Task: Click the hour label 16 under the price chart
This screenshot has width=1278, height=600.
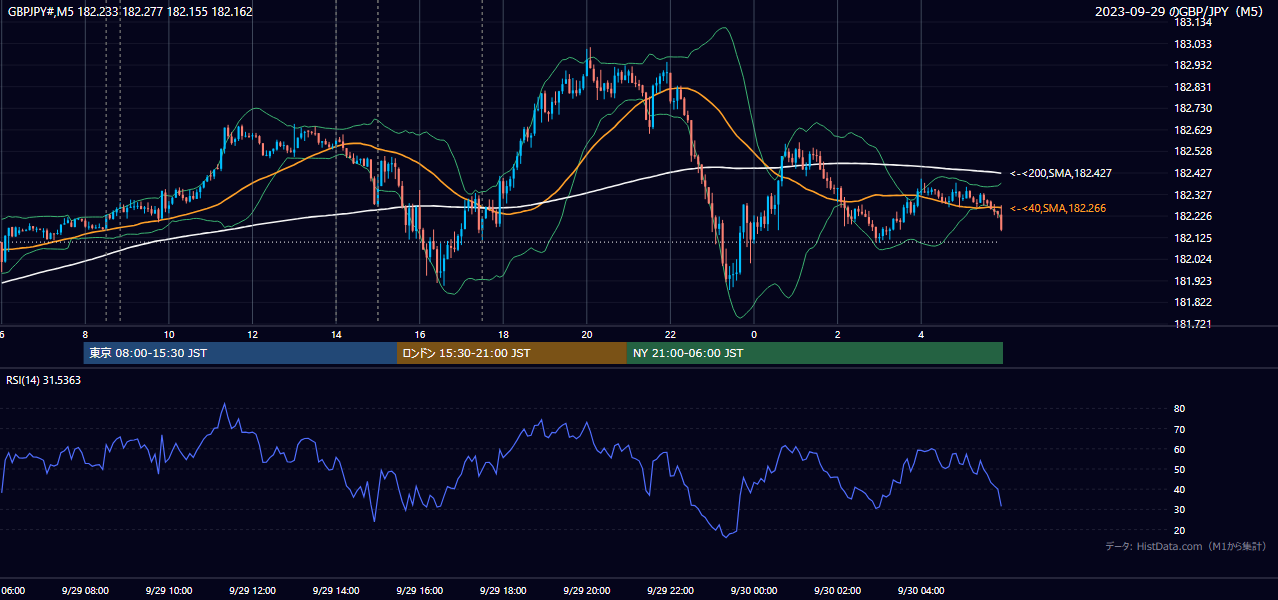Action: [x=420, y=334]
